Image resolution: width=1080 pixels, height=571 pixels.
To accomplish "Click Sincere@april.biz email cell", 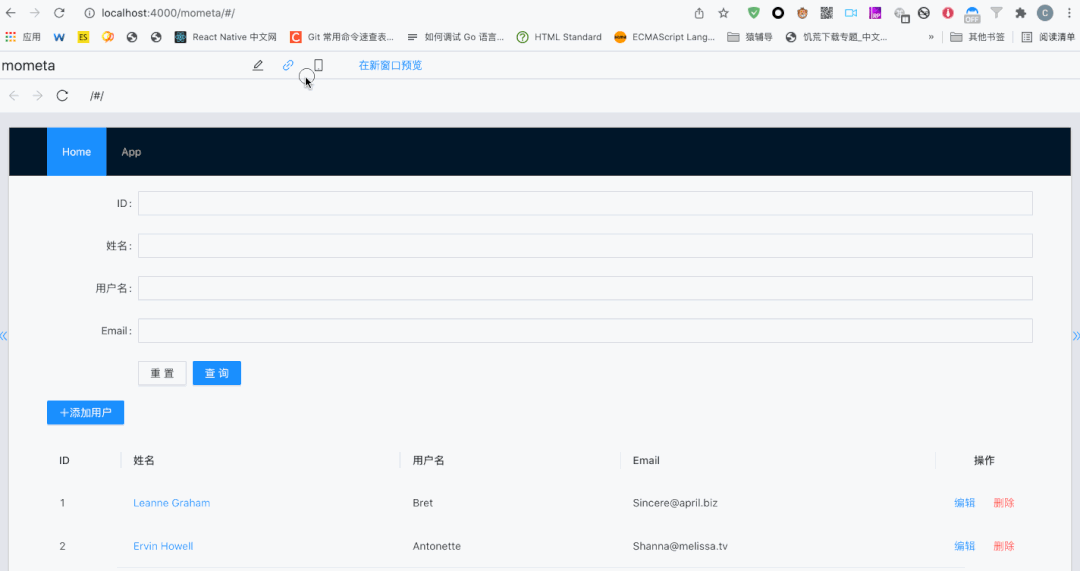I will (x=675, y=503).
